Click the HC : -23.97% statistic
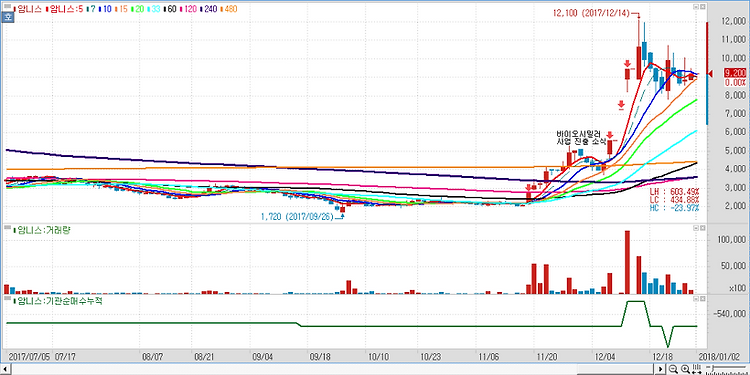Viewport: 750px width, 375px height. [674, 208]
